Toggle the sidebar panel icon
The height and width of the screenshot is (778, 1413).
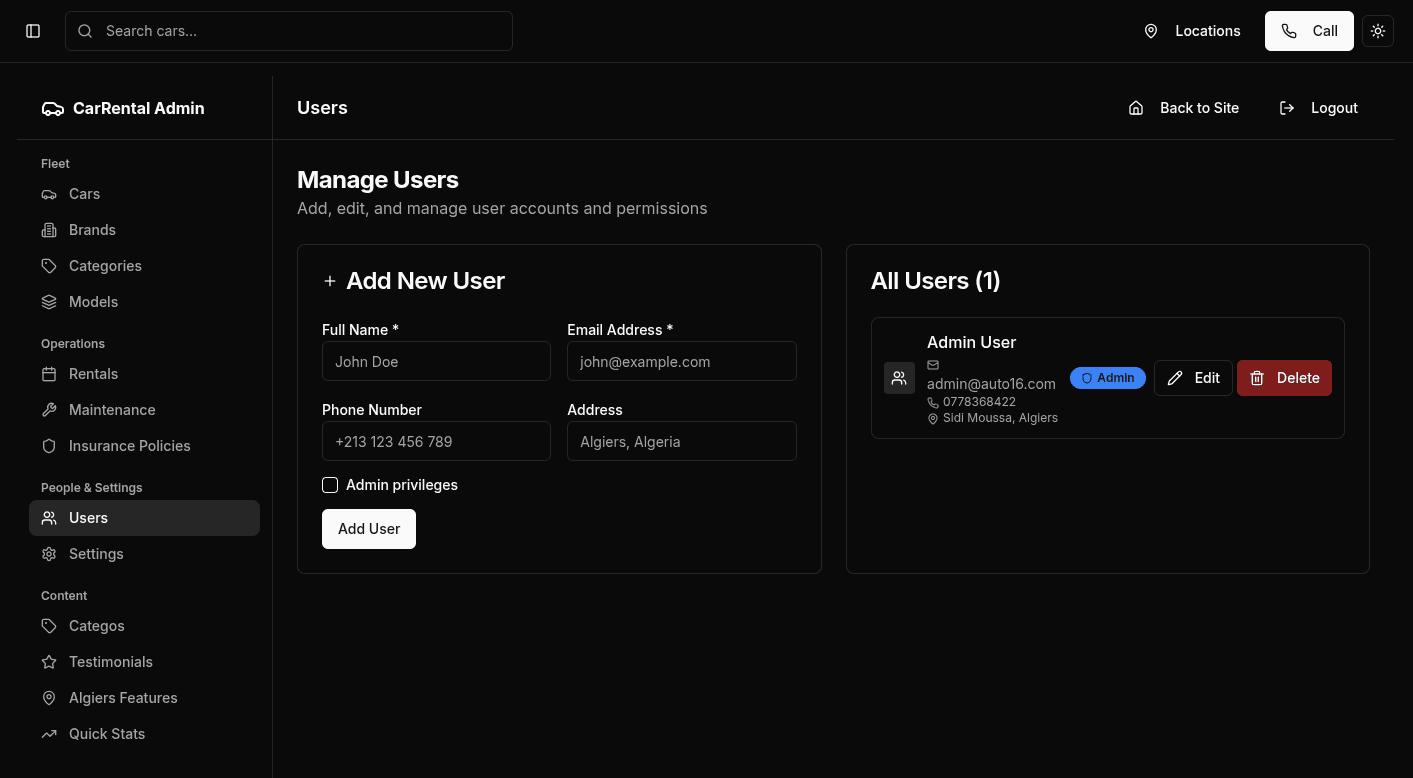(x=33, y=31)
